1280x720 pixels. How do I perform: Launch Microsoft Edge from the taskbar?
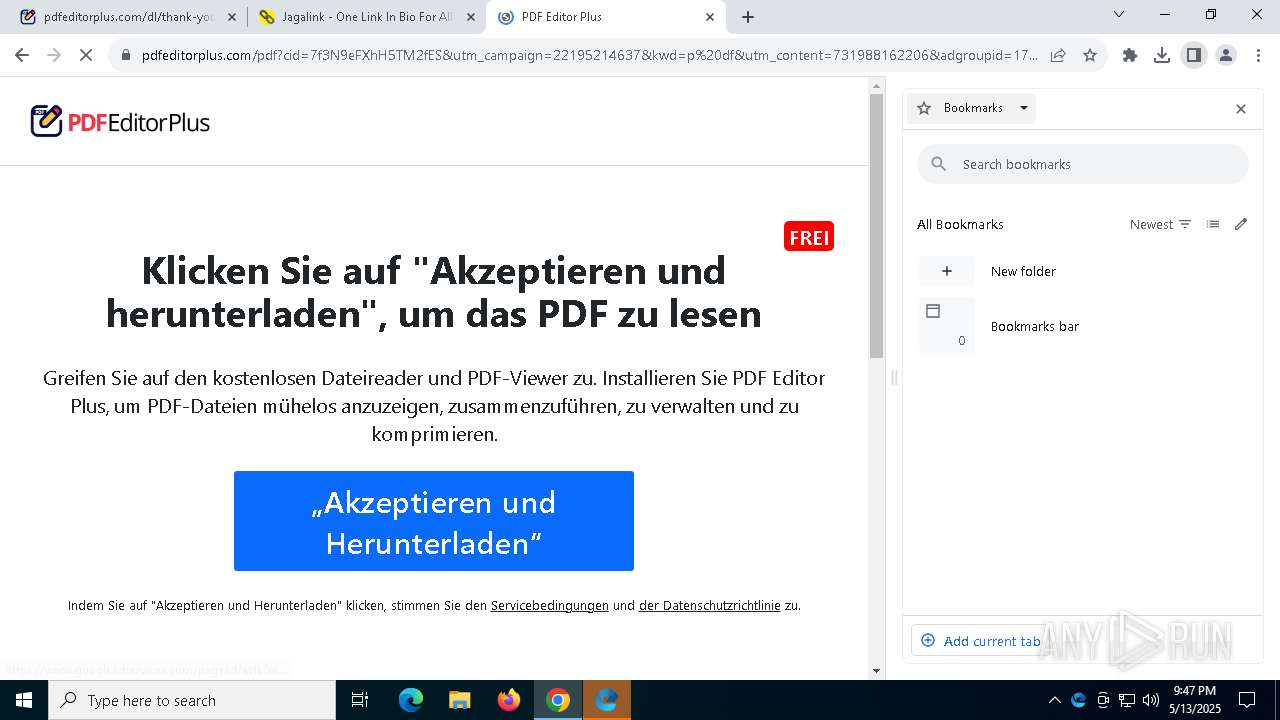(x=411, y=700)
